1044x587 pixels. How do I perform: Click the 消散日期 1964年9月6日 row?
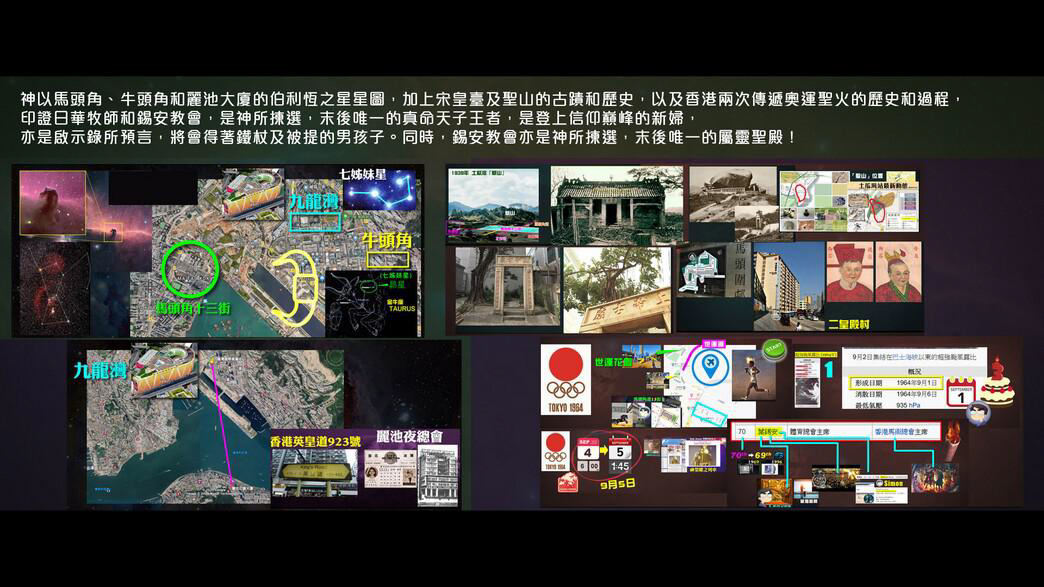point(896,394)
